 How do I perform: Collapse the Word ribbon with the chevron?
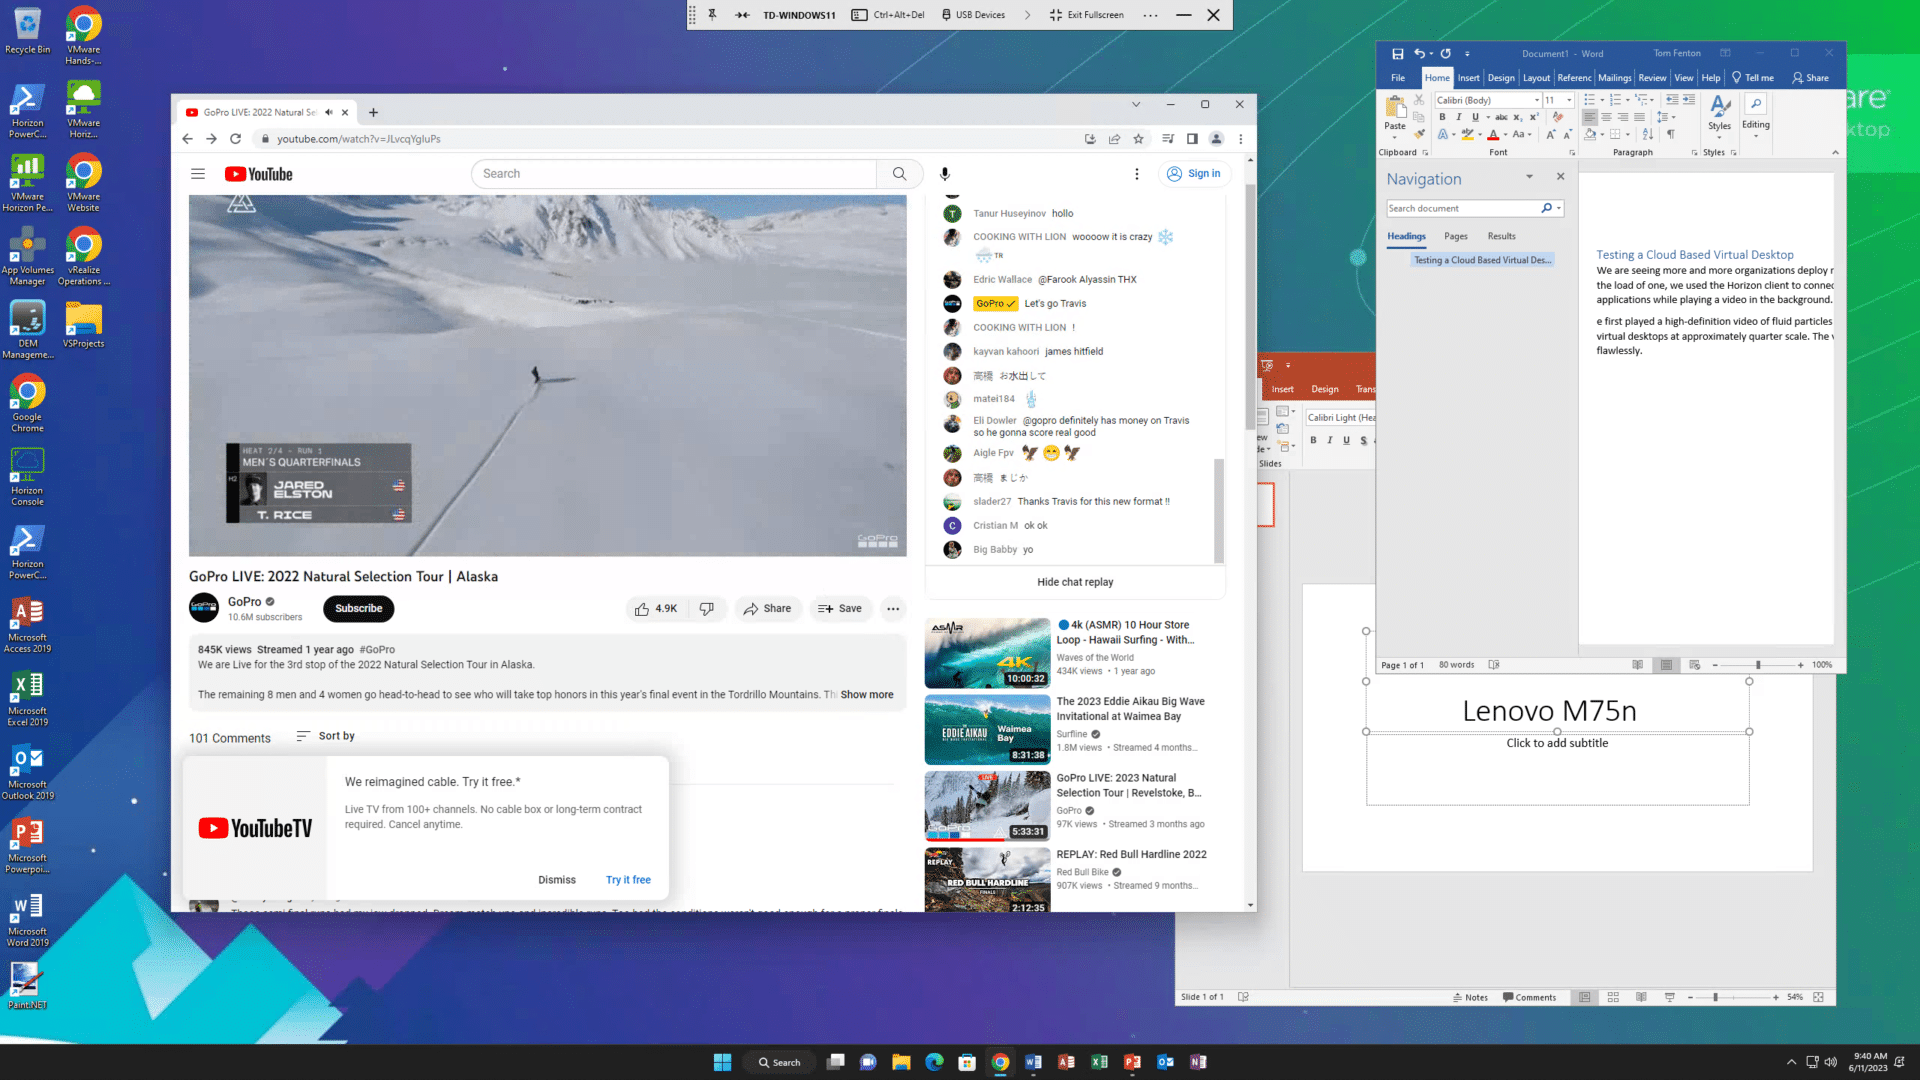point(1835,152)
